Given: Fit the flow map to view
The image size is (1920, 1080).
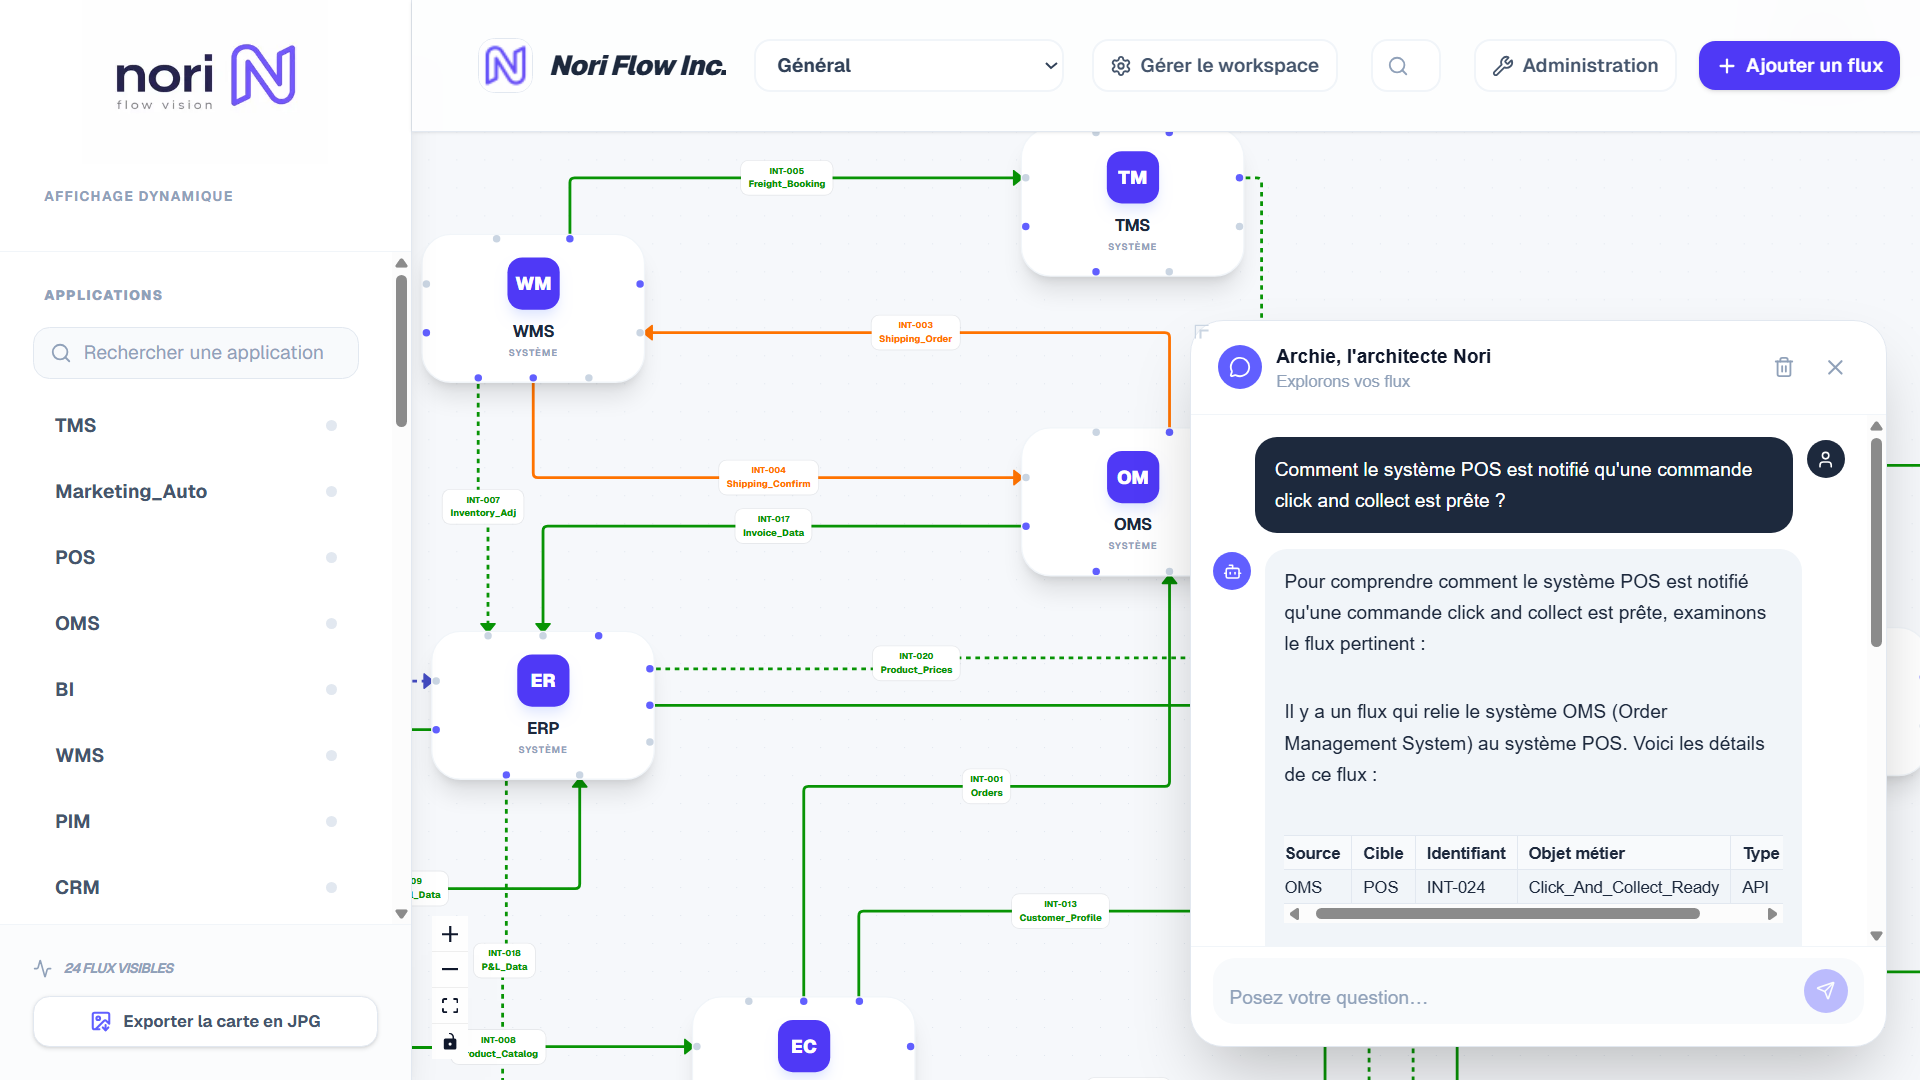Looking at the screenshot, I should tap(450, 1005).
